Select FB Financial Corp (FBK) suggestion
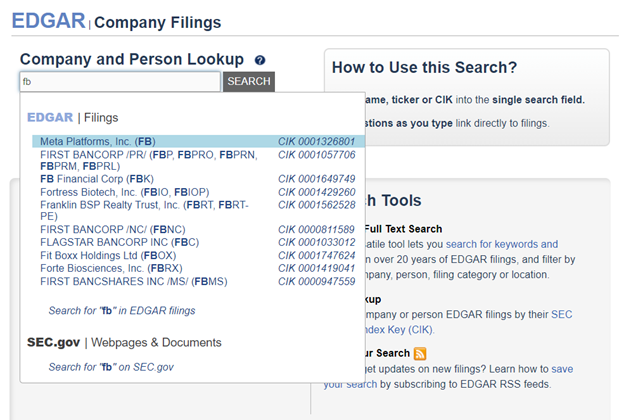This screenshot has height=420, width=624. (198, 179)
